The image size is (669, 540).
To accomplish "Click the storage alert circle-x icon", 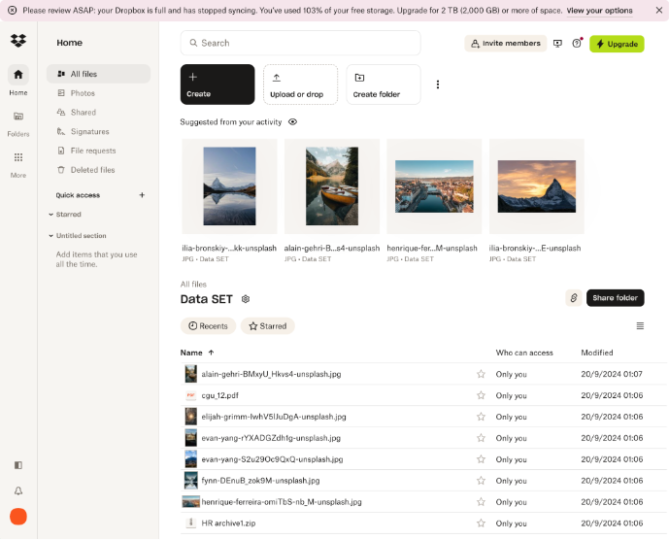I will (x=12, y=10).
